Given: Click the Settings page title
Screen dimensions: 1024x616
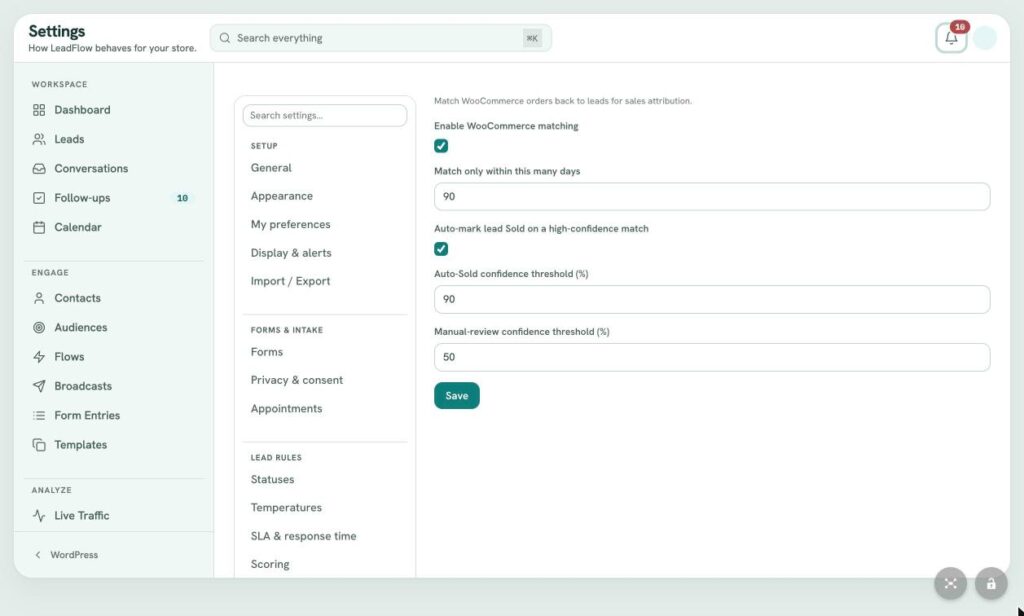Looking at the screenshot, I should tap(57, 31).
